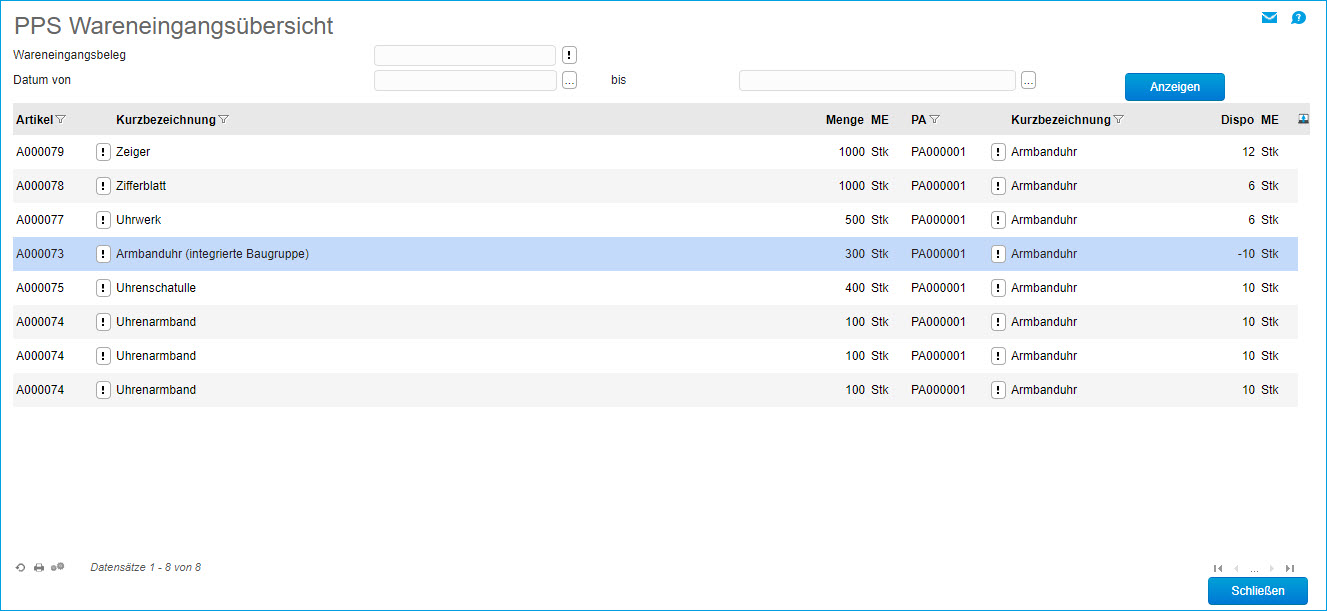Click the Menge column header
This screenshot has height=611, width=1327.
tap(844, 120)
